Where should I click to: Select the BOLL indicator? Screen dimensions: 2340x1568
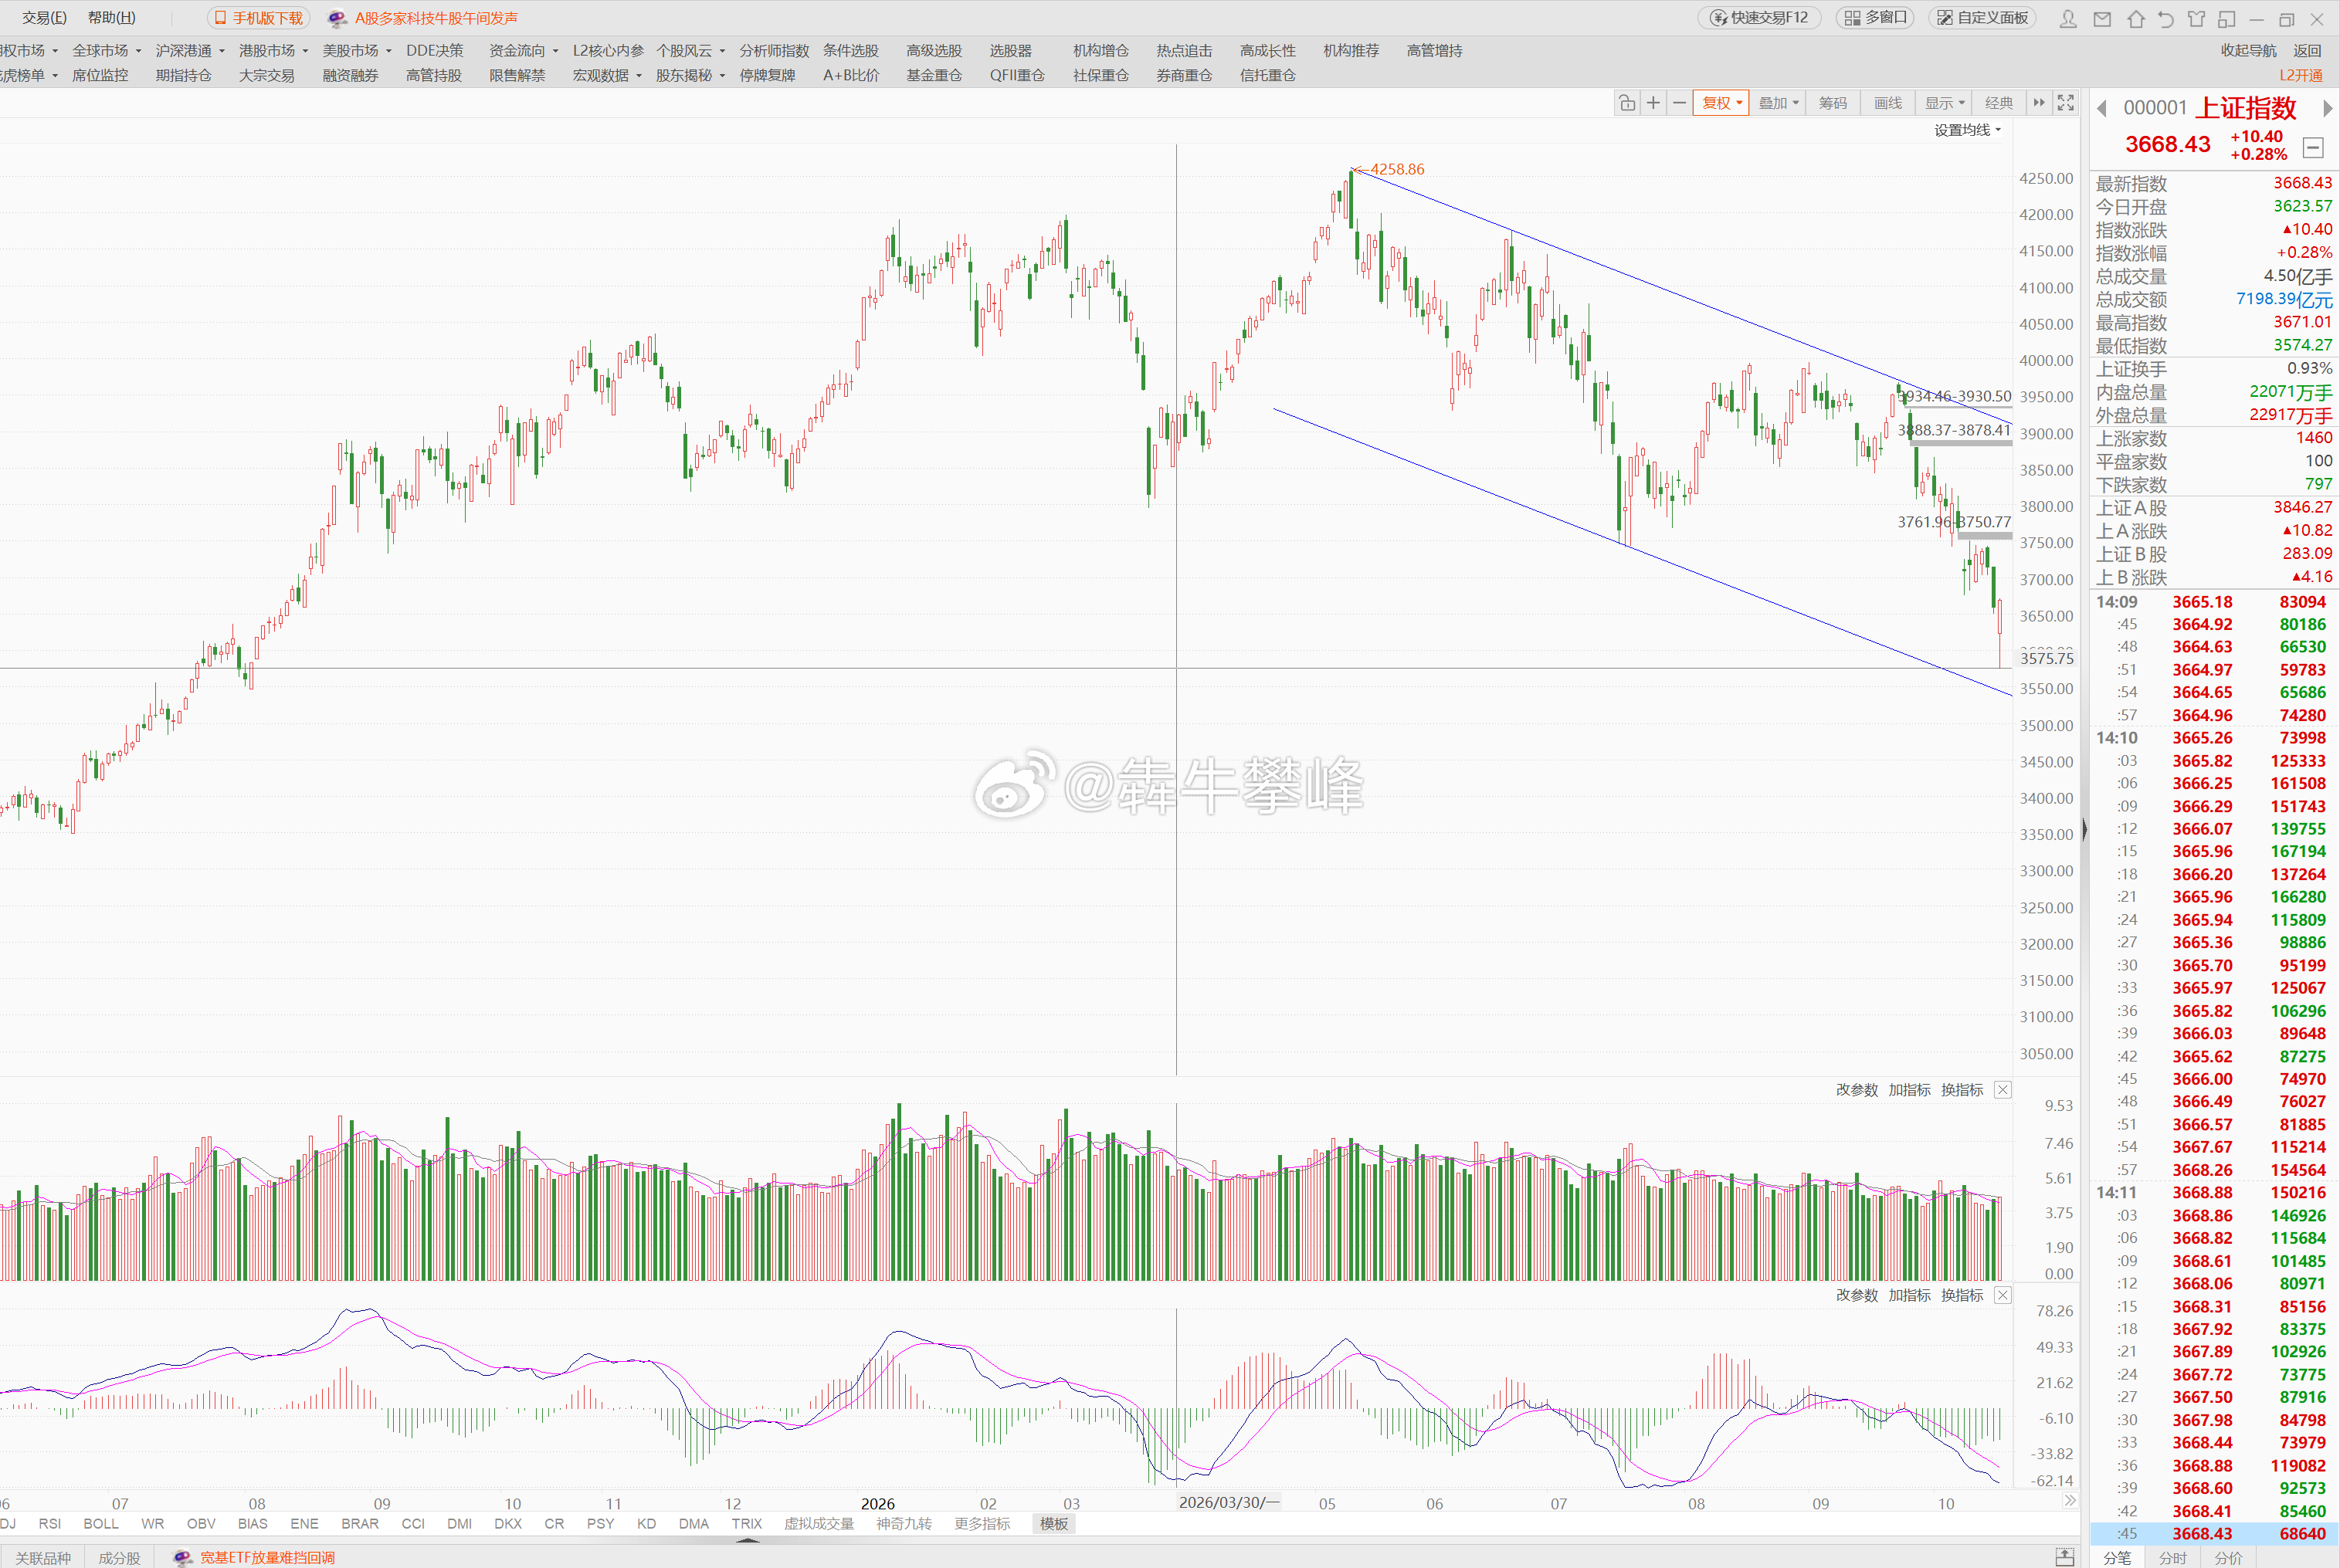pos(101,1524)
